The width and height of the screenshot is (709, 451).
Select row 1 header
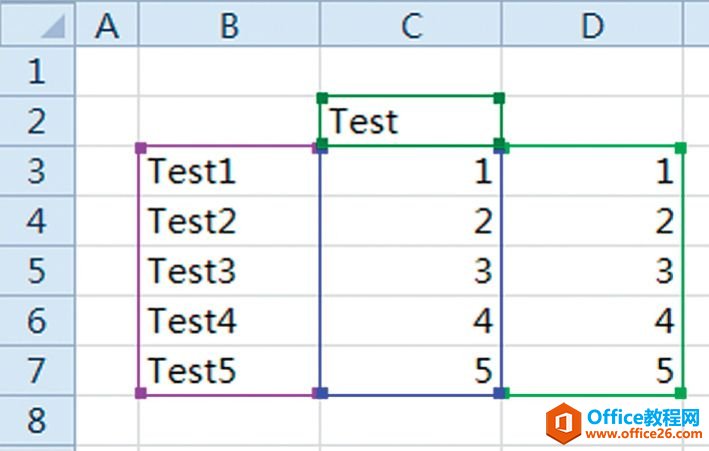pyautogui.click(x=37, y=71)
